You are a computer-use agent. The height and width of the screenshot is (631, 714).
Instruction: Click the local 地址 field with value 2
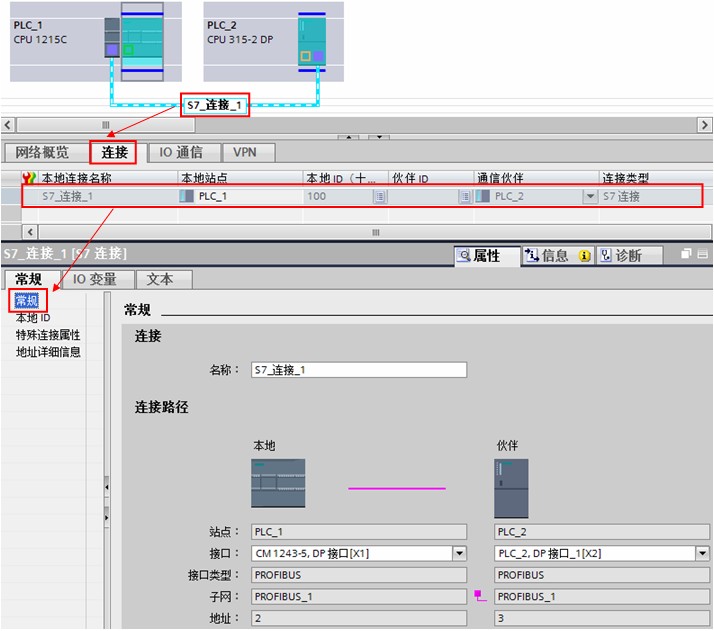click(359, 618)
